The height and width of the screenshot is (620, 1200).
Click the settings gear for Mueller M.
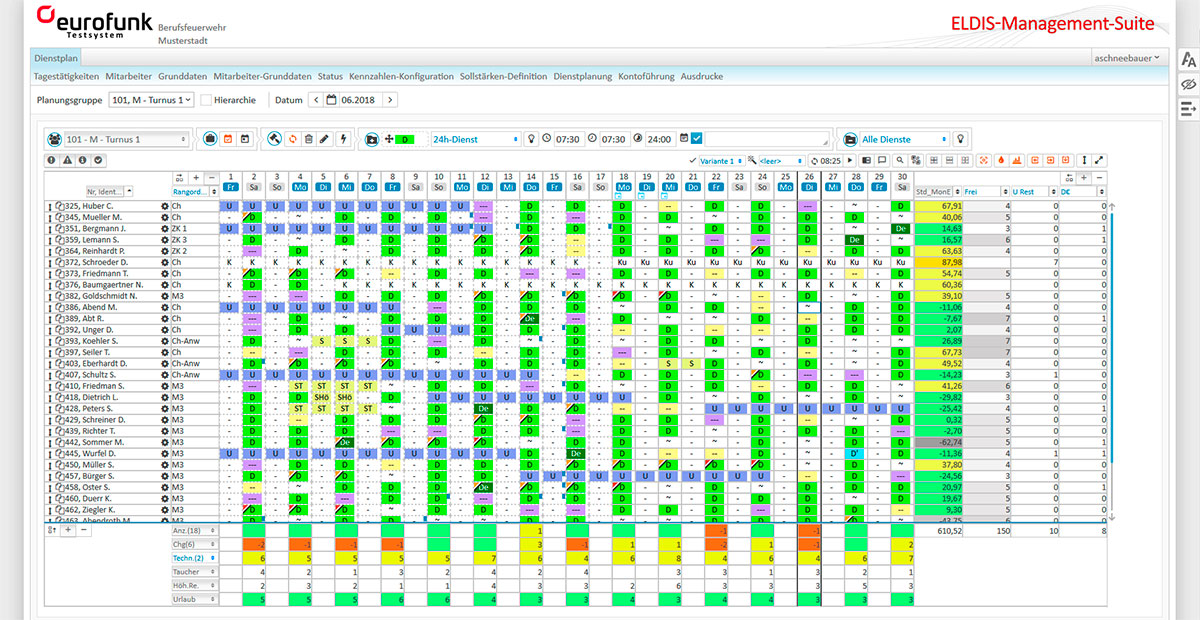tap(166, 217)
